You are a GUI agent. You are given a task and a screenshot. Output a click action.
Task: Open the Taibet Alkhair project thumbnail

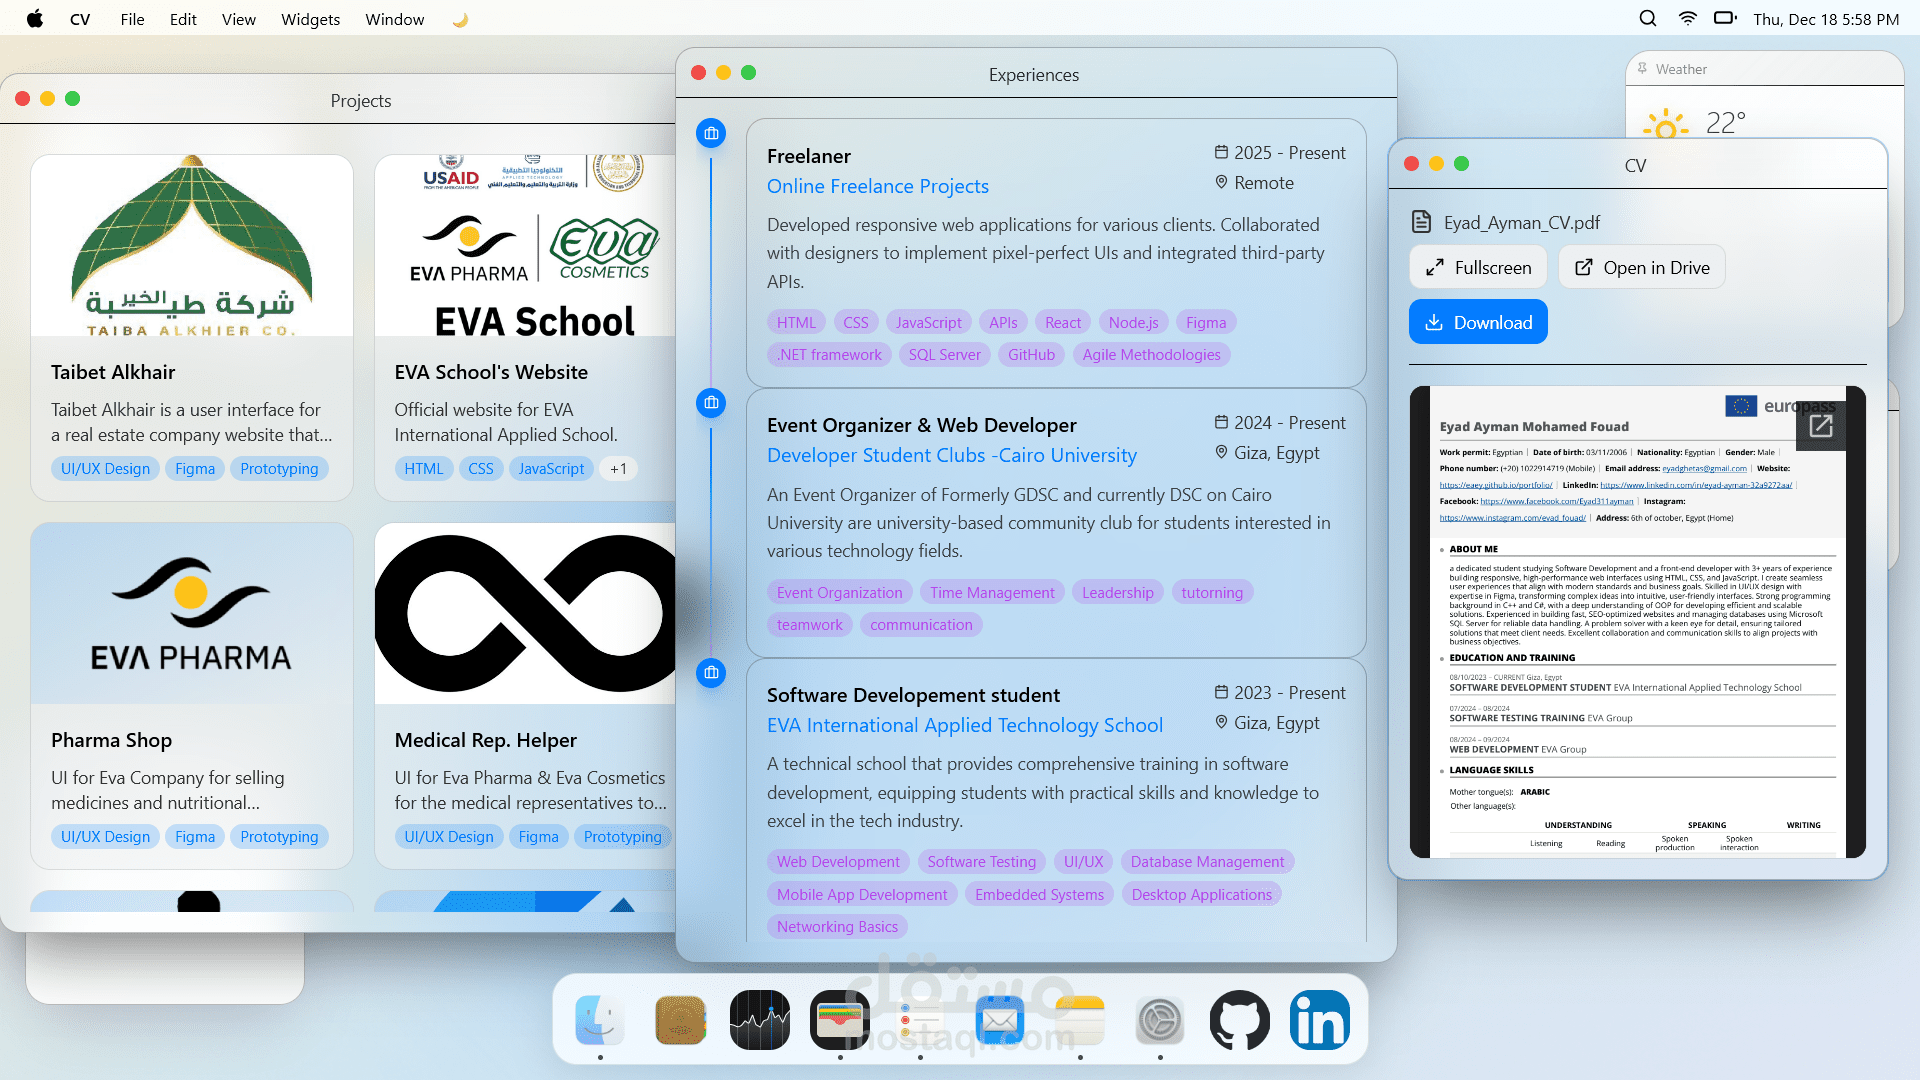(192, 246)
